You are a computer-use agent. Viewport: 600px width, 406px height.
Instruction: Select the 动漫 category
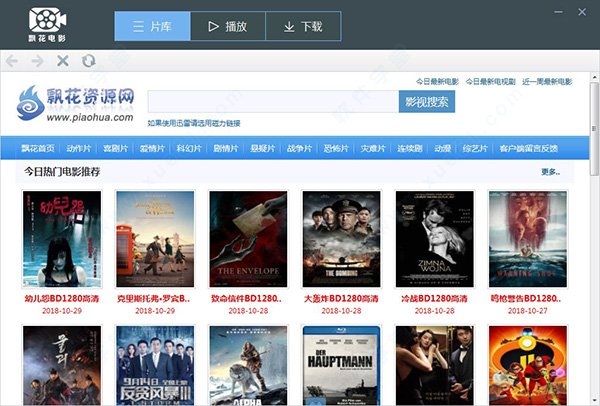click(442, 148)
